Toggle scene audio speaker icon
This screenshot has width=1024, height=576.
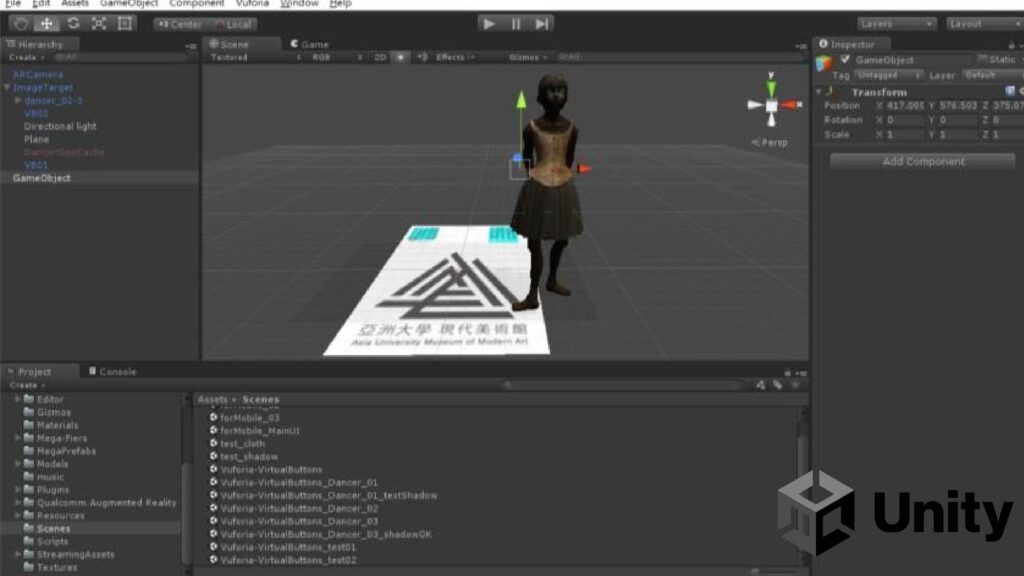click(x=422, y=57)
